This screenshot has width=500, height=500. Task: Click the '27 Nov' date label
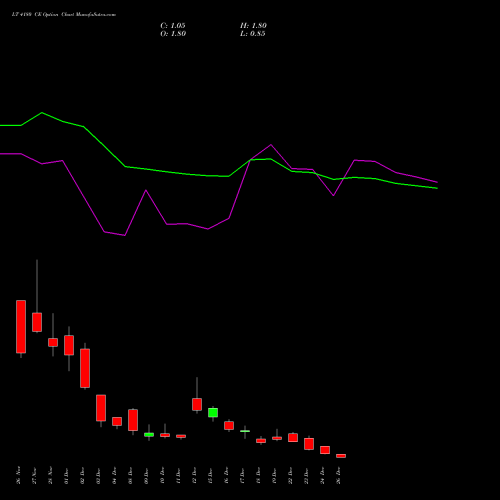click(34, 475)
